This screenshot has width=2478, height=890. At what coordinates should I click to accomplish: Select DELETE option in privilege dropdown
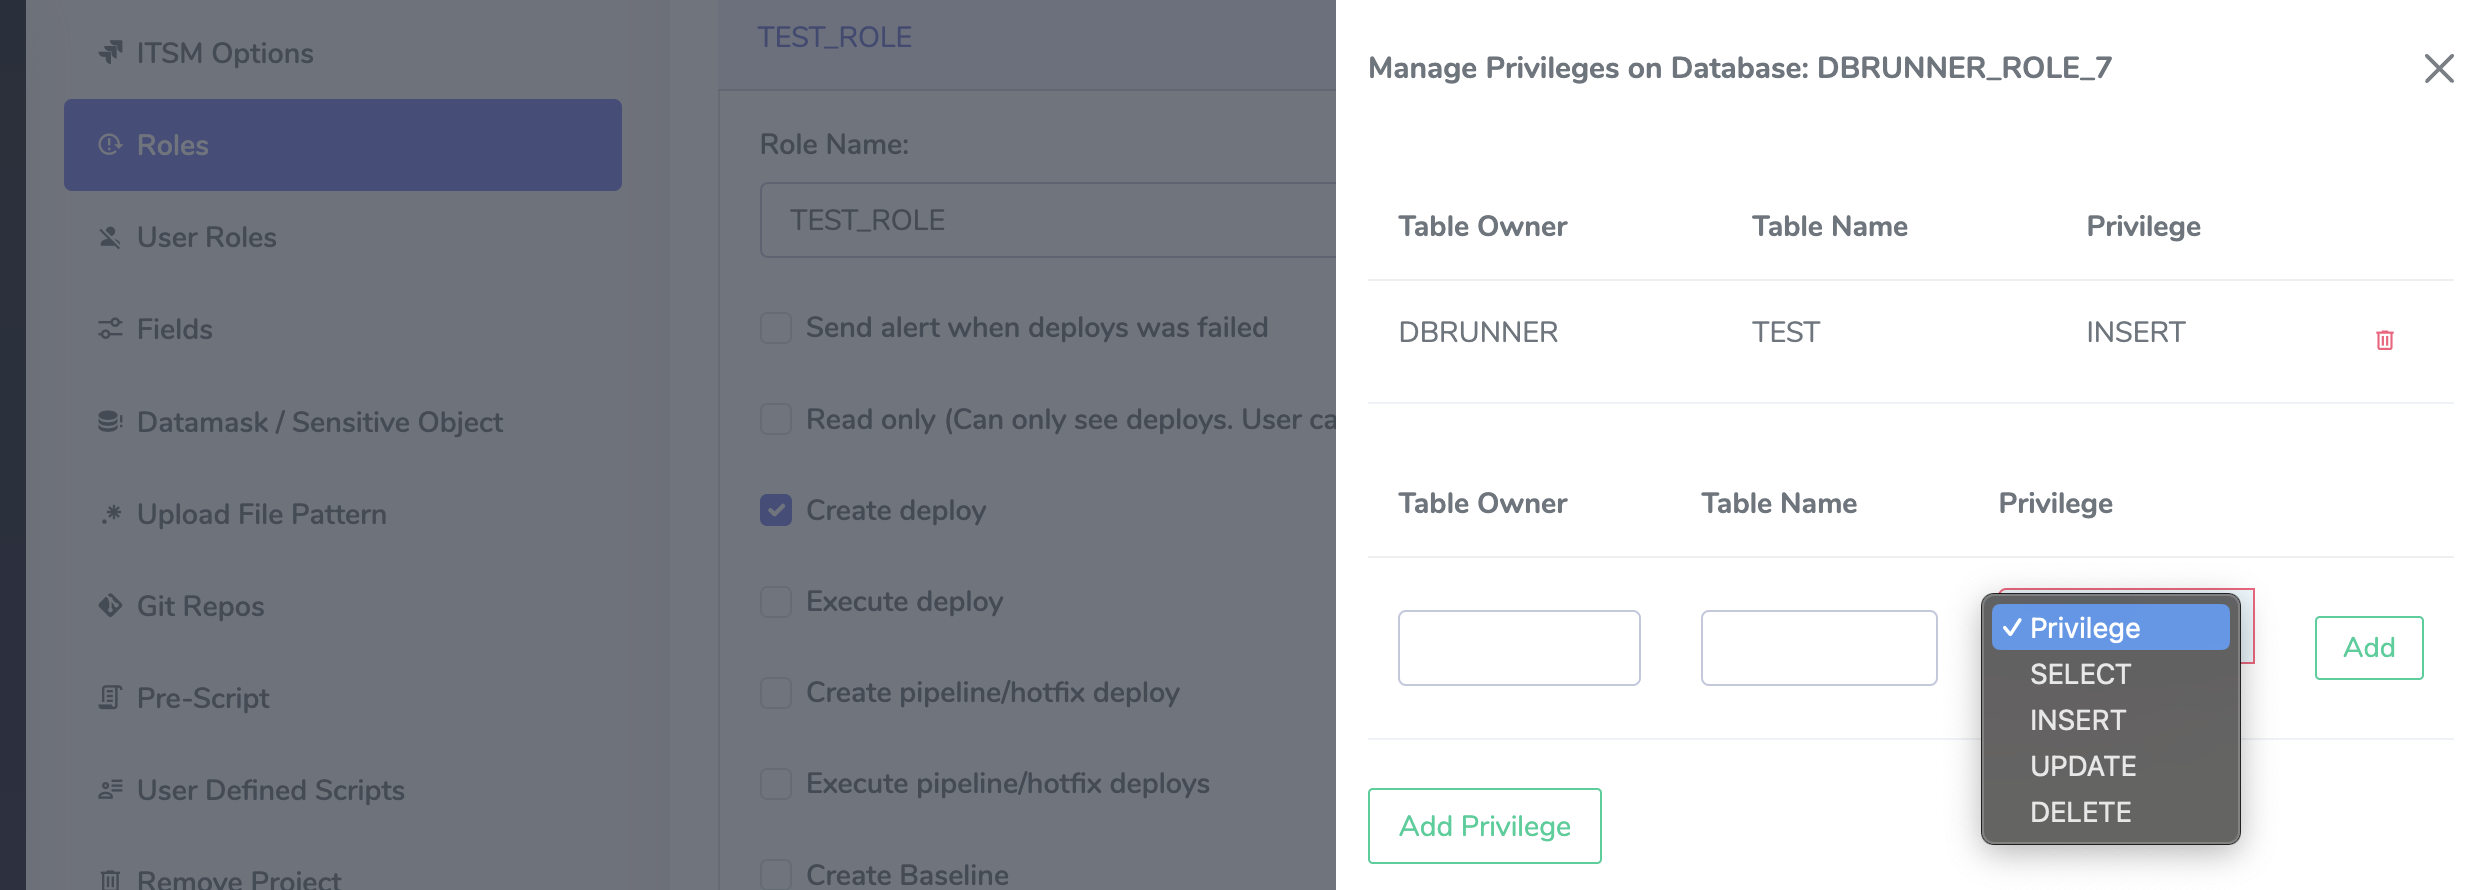tap(2080, 812)
